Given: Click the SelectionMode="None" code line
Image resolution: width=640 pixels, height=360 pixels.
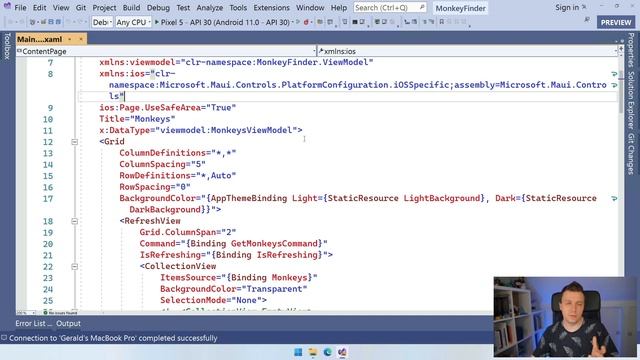Looking at the screenshot, I should (213, 300).
